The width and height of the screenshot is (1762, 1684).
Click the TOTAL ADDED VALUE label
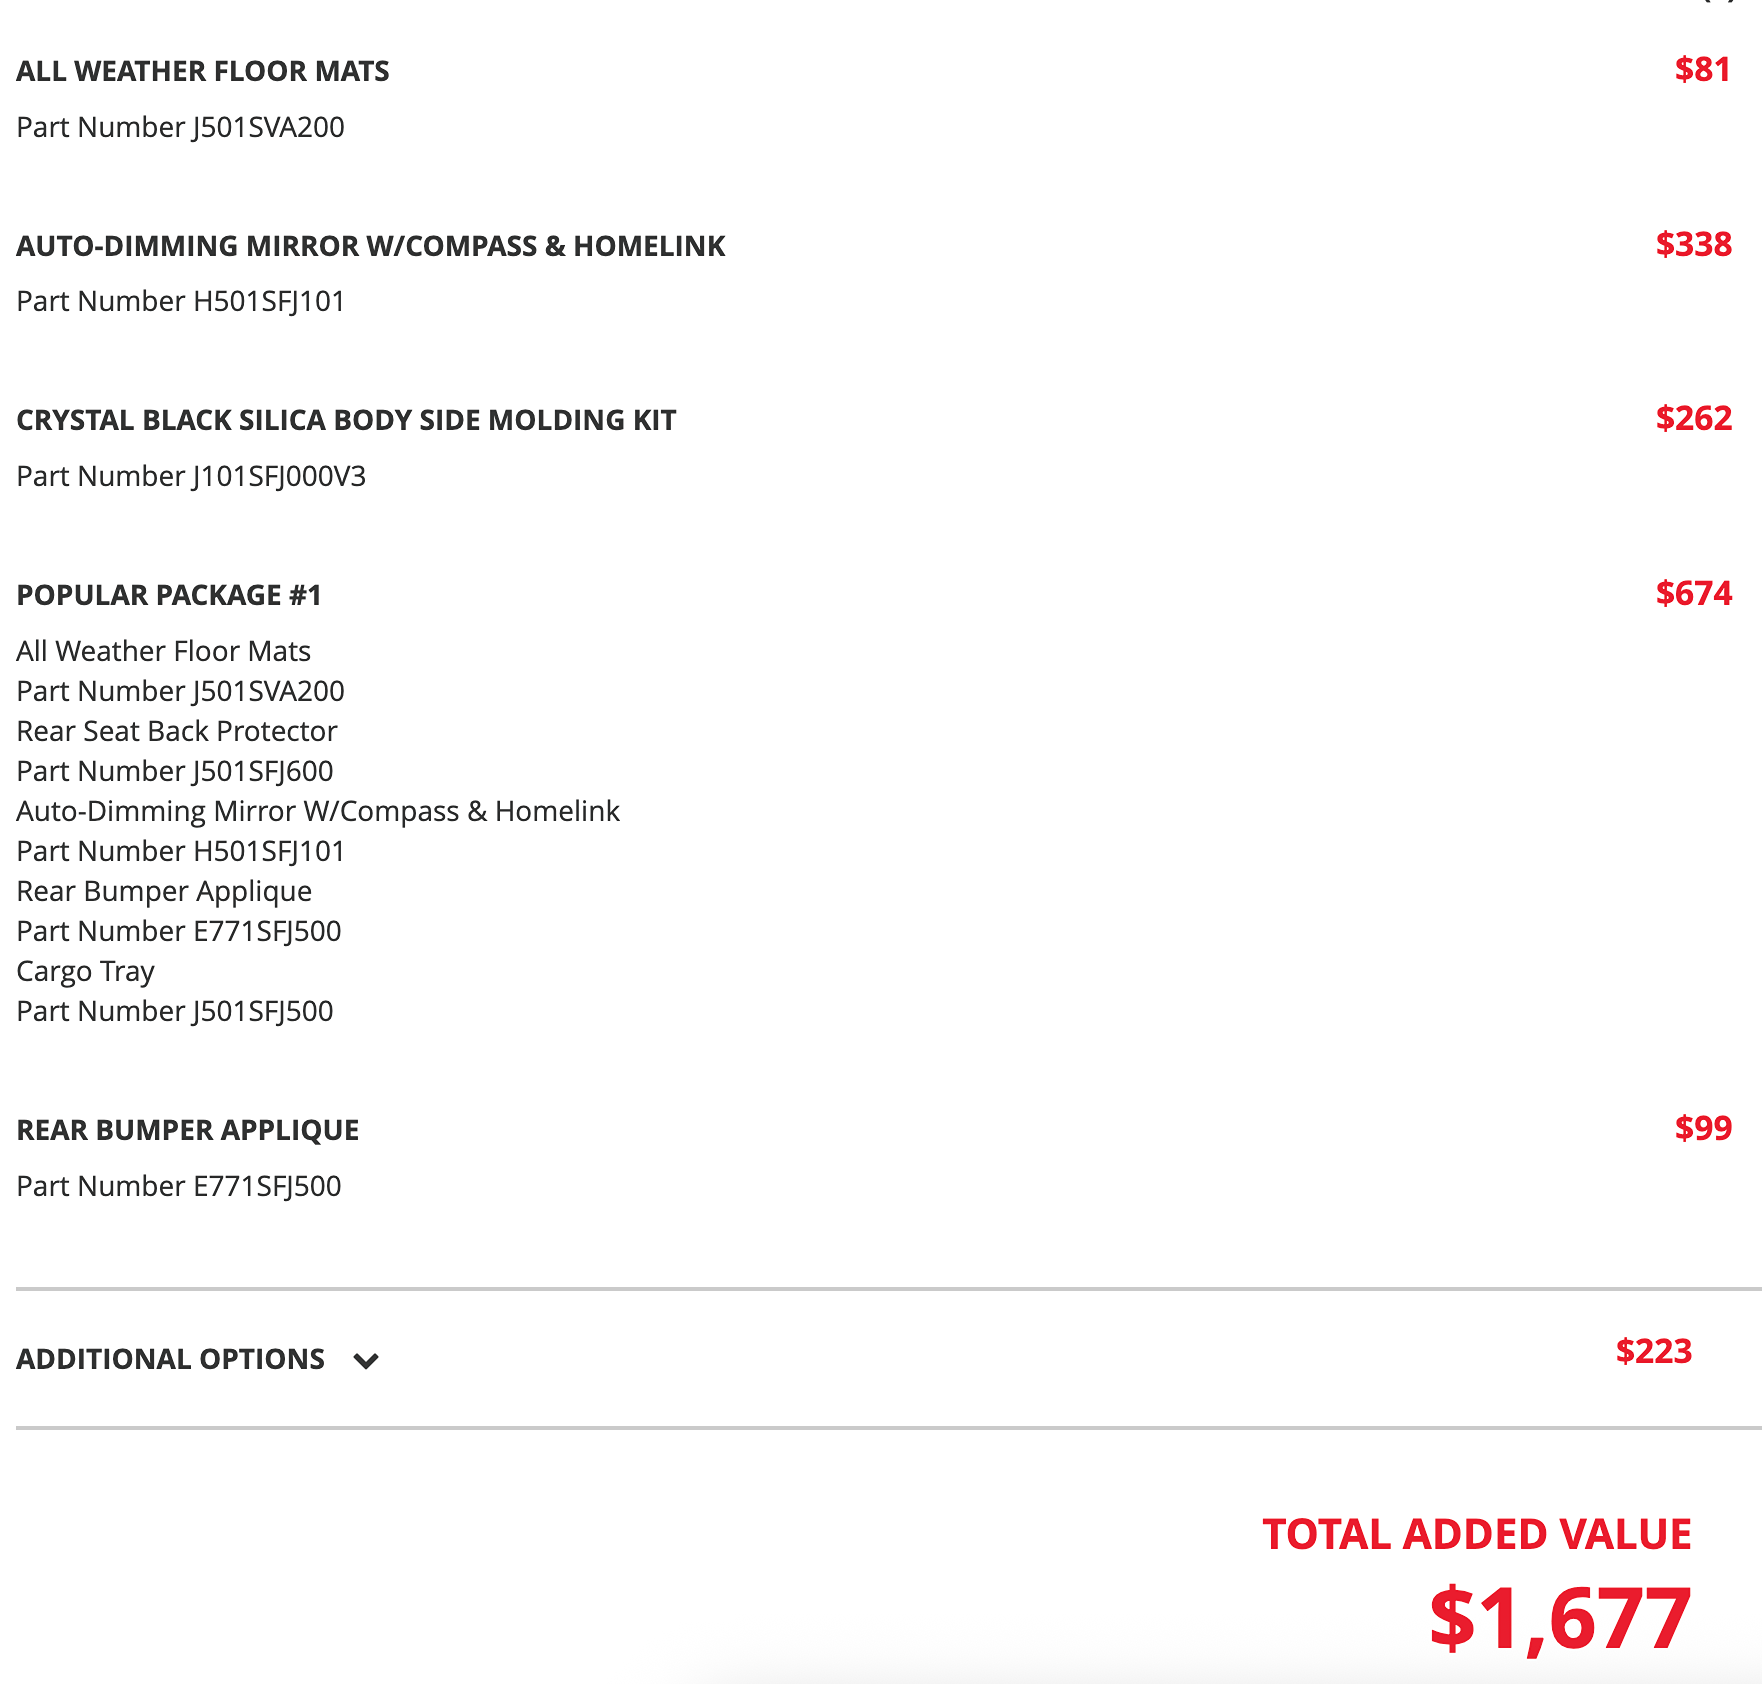coord(1477,1535)
